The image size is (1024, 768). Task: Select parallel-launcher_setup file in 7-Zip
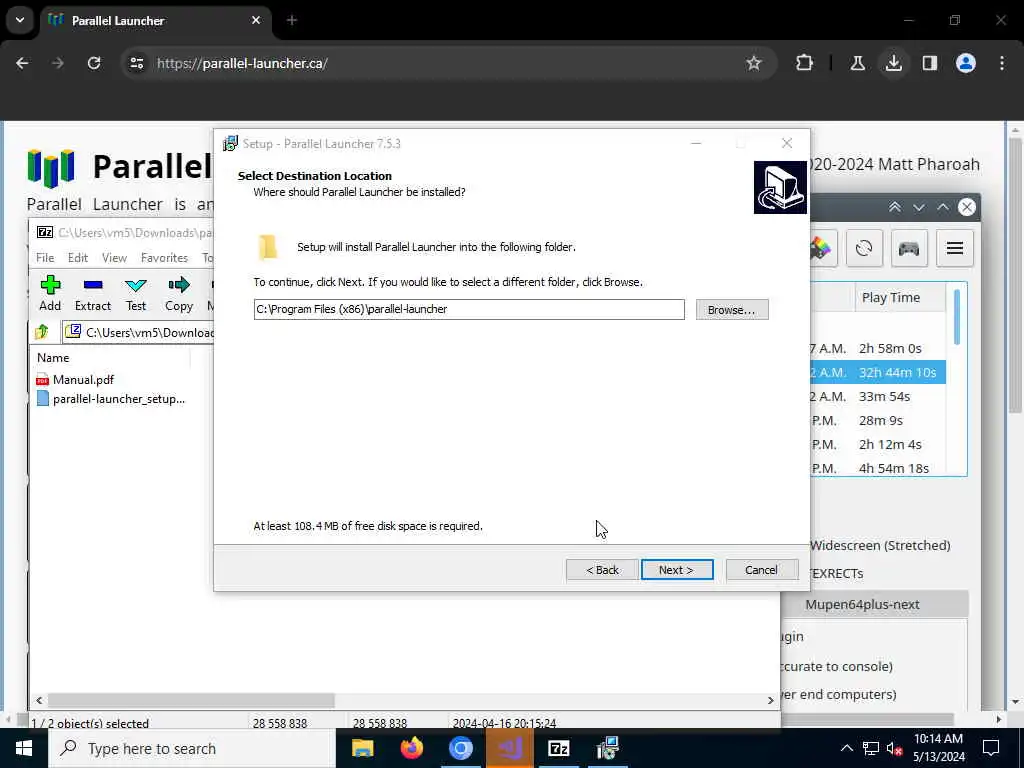(x=111, y=399)
